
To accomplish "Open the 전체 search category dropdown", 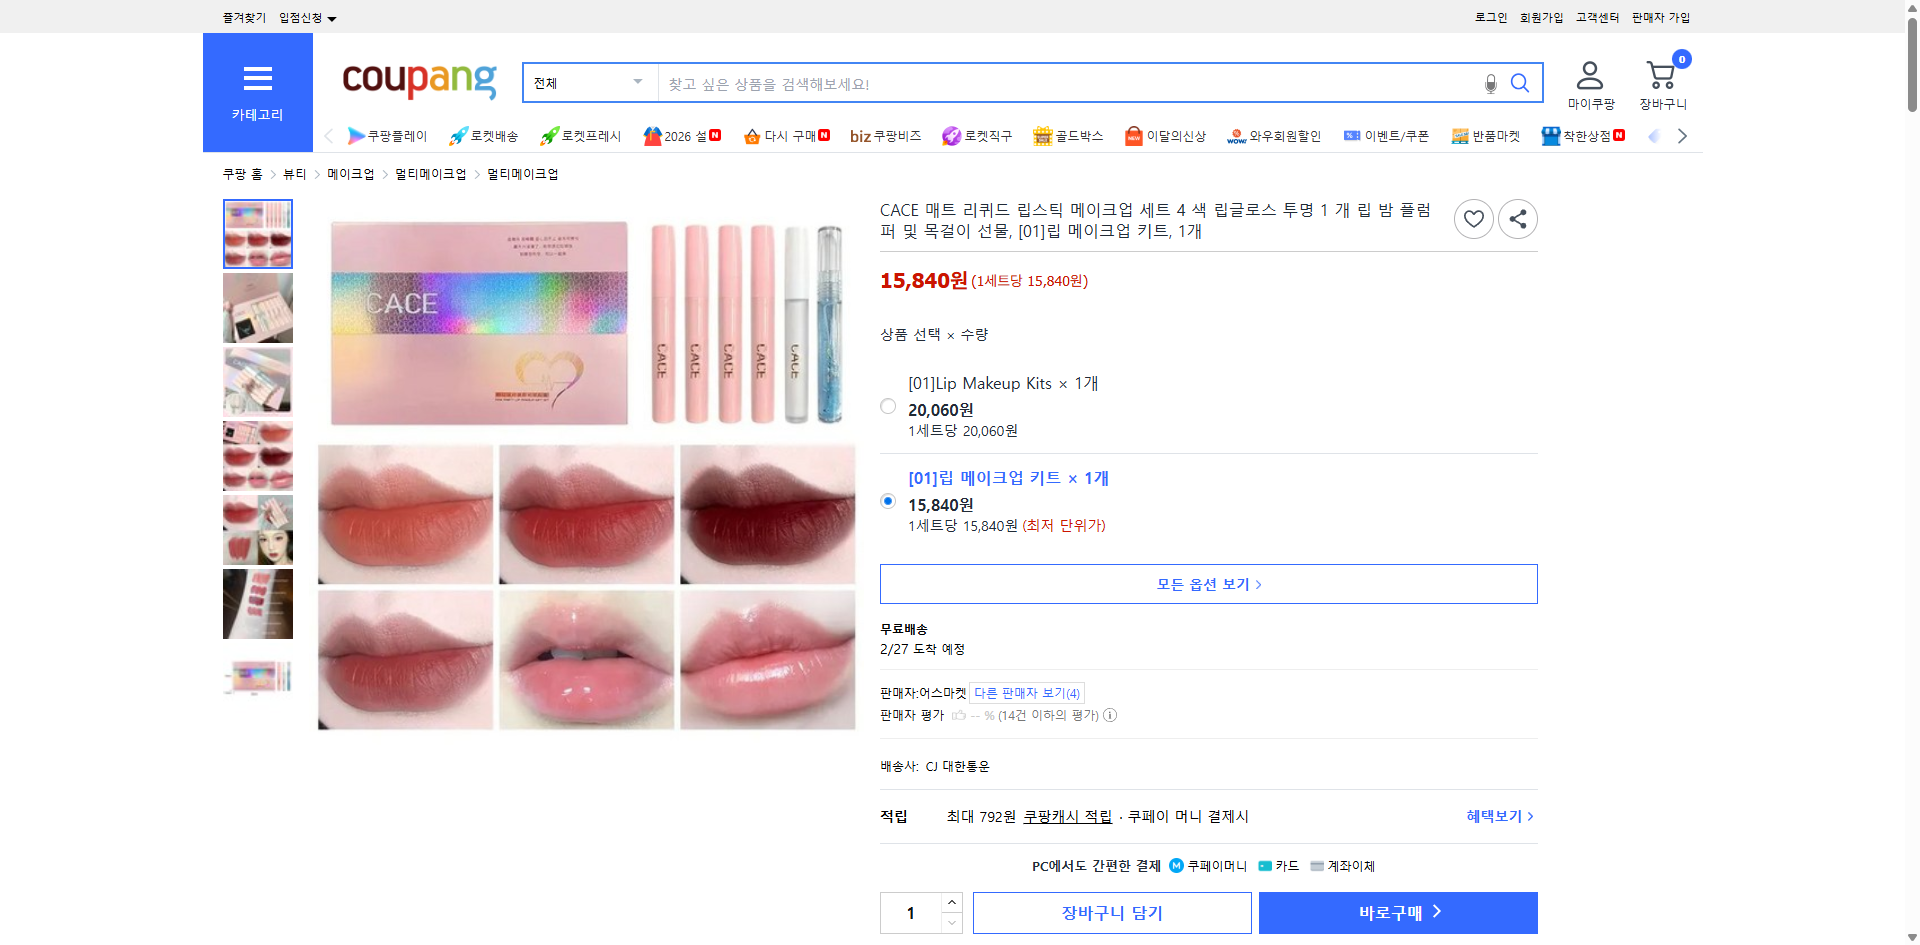I will (588, 83).
